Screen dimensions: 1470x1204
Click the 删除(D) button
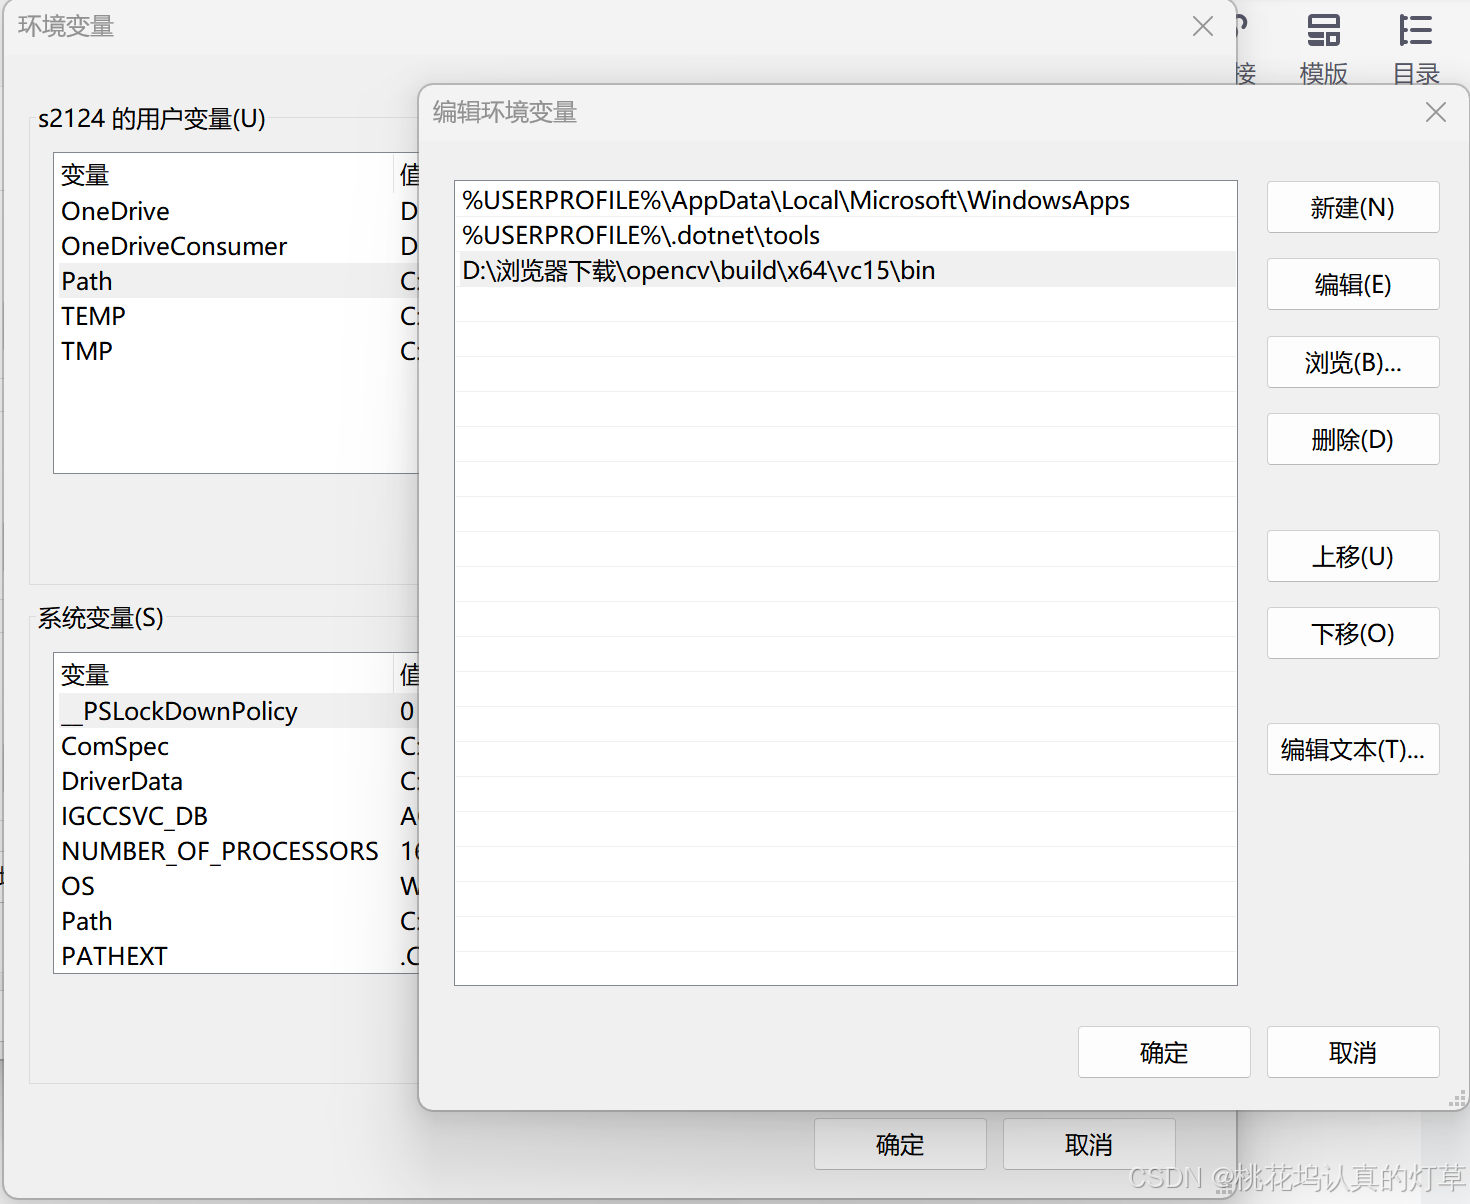[x=1352, y=439]
